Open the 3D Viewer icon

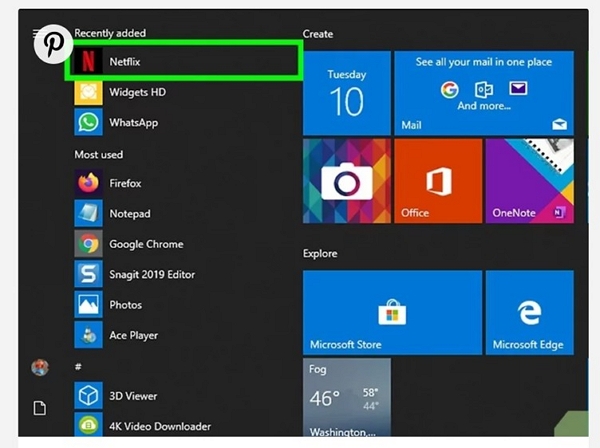[88, 395]
